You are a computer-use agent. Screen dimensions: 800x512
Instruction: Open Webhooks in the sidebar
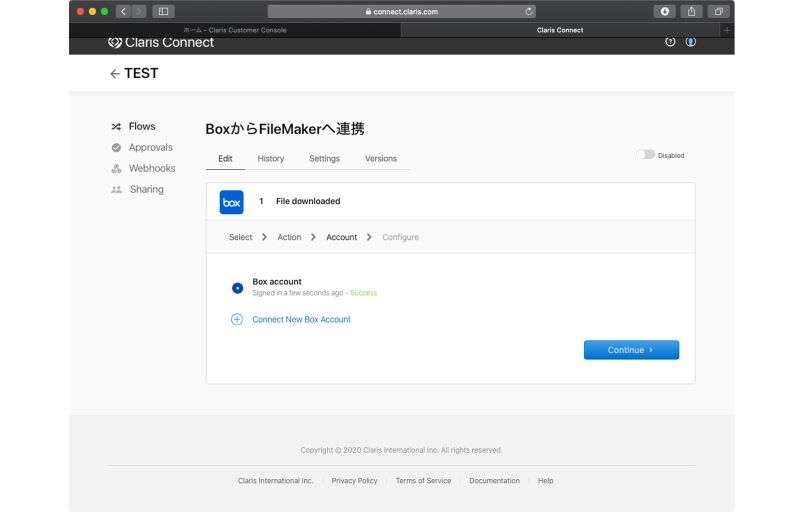coord(152,168)
